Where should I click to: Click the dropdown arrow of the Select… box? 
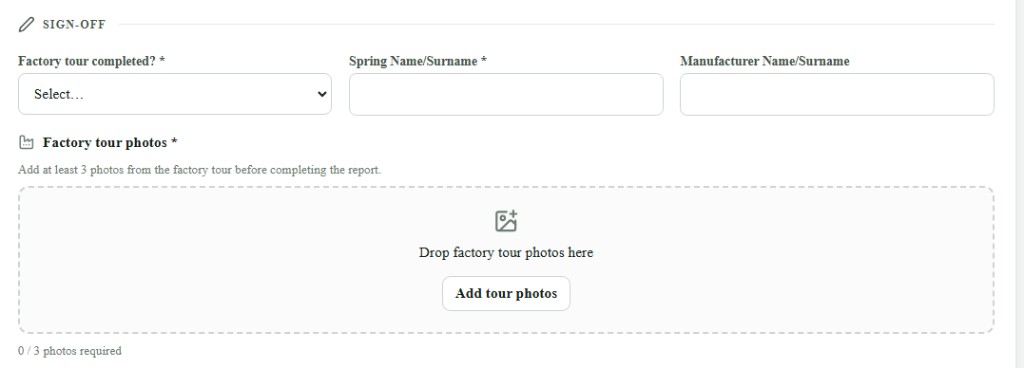tap(321, 94)
